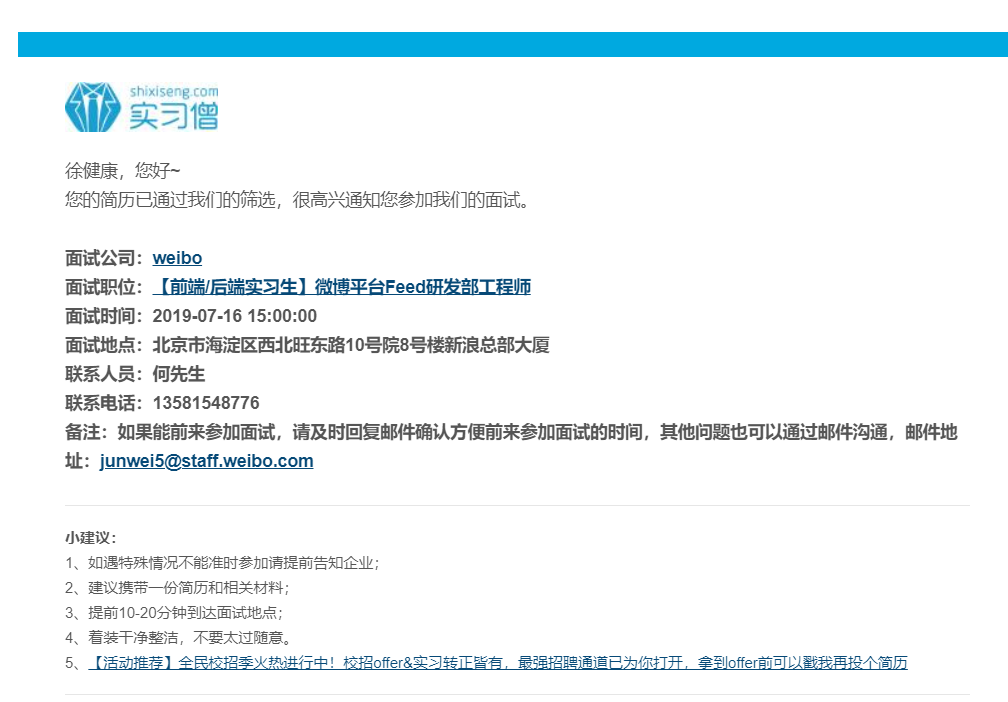This screenshot has height=702, width=1008.
Task: Click the junwei5@staff.weibo.com email link
Action: [206, 461]
